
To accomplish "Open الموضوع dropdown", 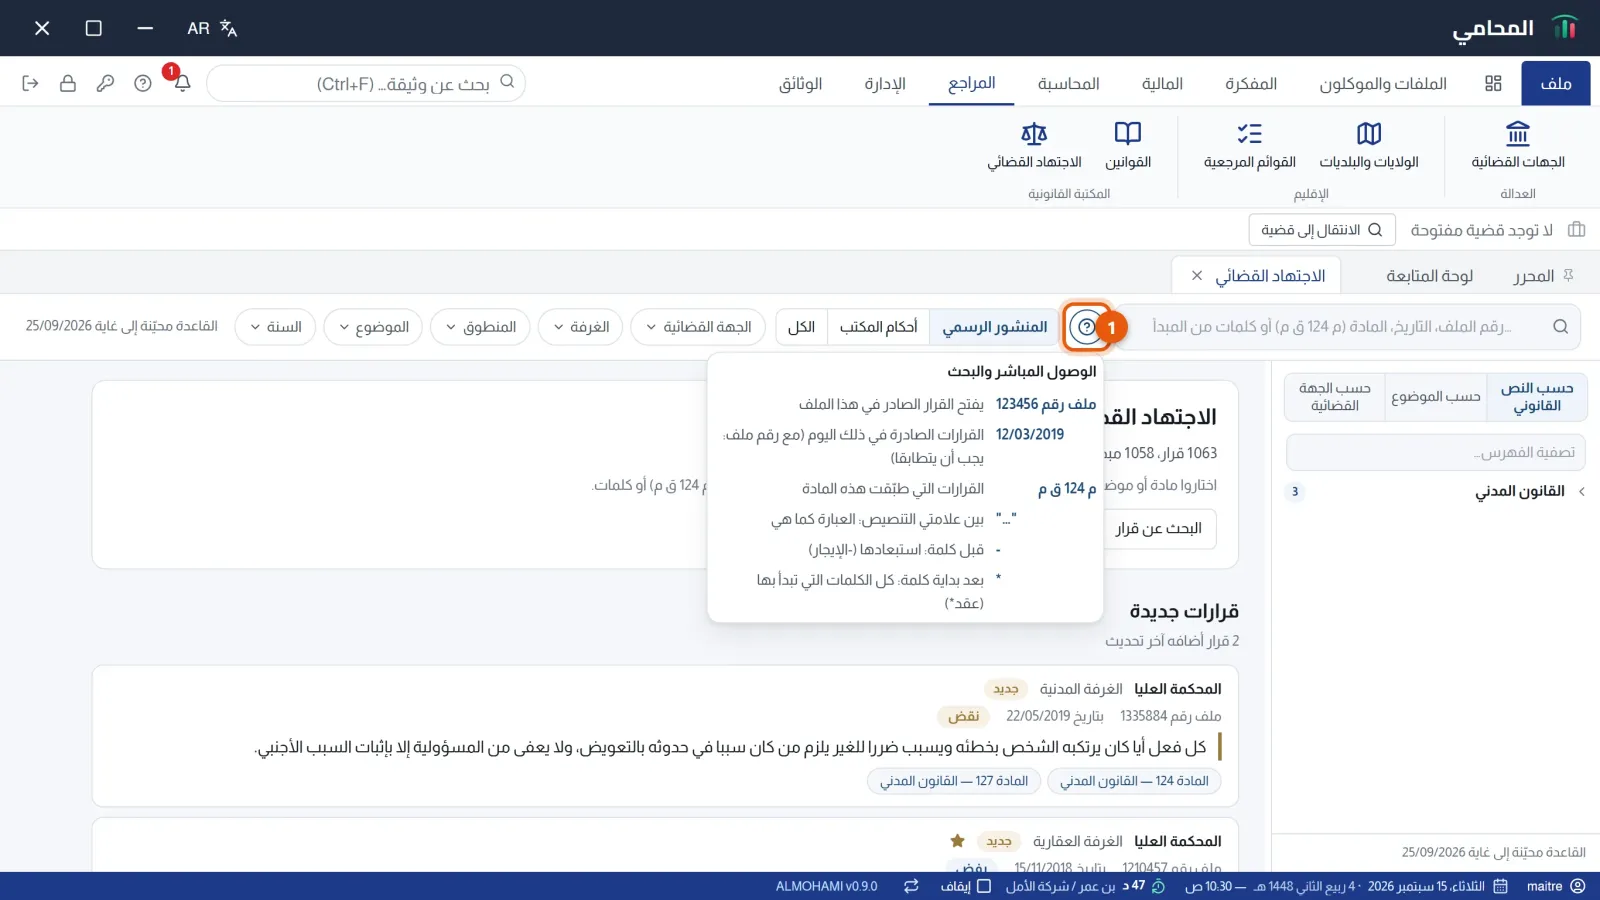I will coord(373,327).
